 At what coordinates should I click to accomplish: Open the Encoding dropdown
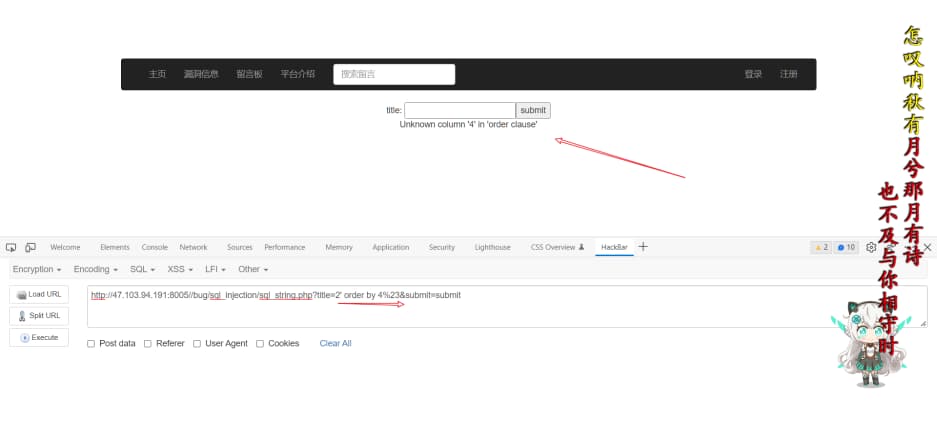click(x=96, y=270)
